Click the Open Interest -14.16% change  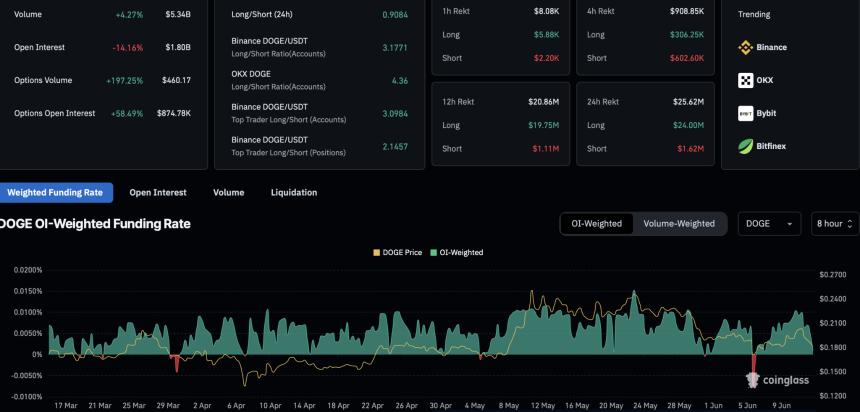(128, 48)
